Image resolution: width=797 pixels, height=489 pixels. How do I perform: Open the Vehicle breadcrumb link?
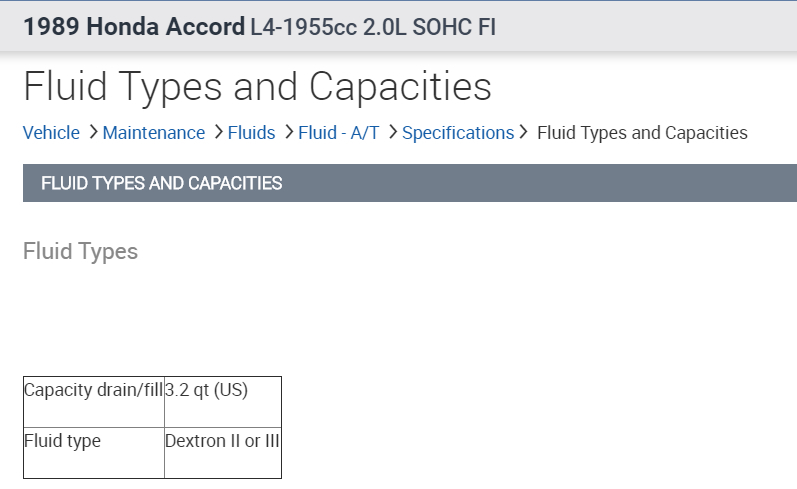coord(51,133)
